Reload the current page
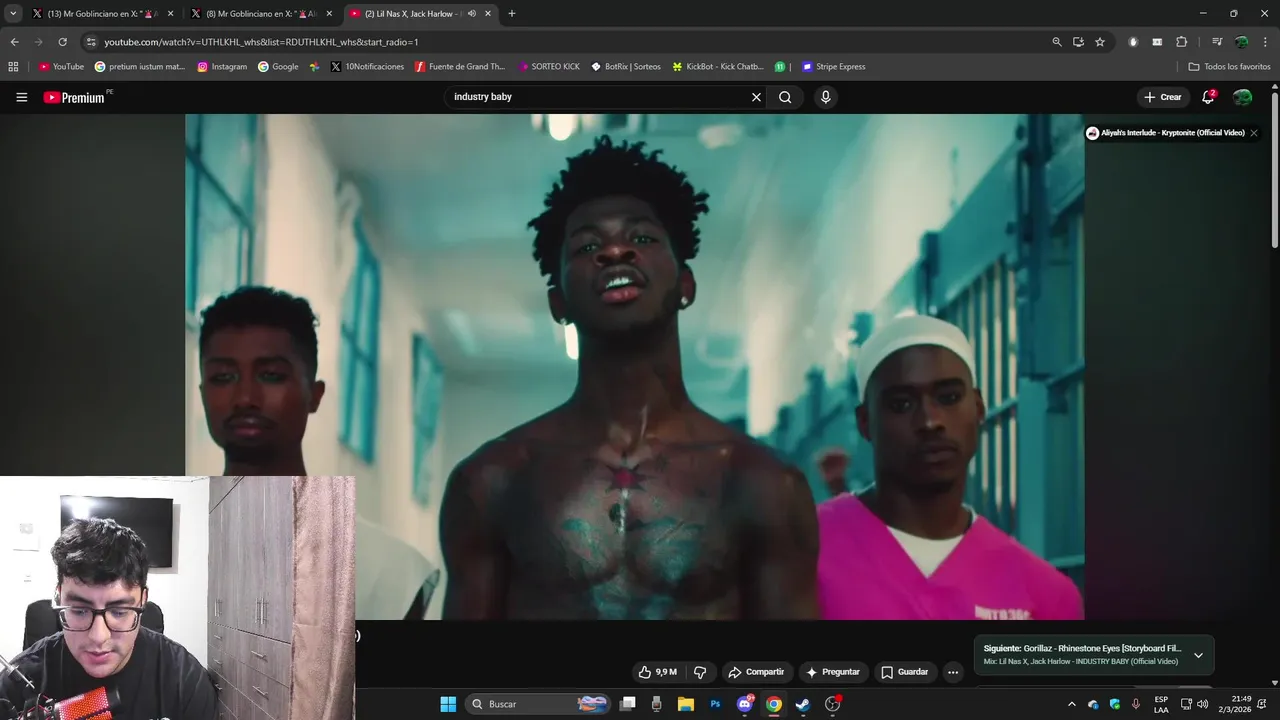This screenshot has width=1280, height=720. (x=62, y=42)
